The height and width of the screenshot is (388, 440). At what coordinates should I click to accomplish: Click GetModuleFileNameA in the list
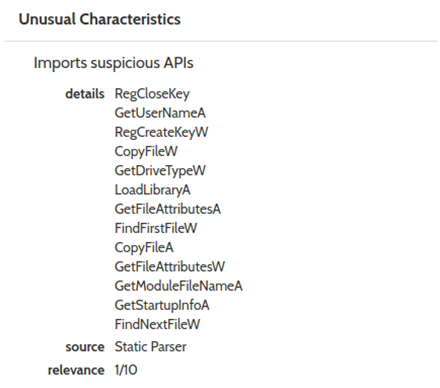pyautogui.click(x=178, y=286)
